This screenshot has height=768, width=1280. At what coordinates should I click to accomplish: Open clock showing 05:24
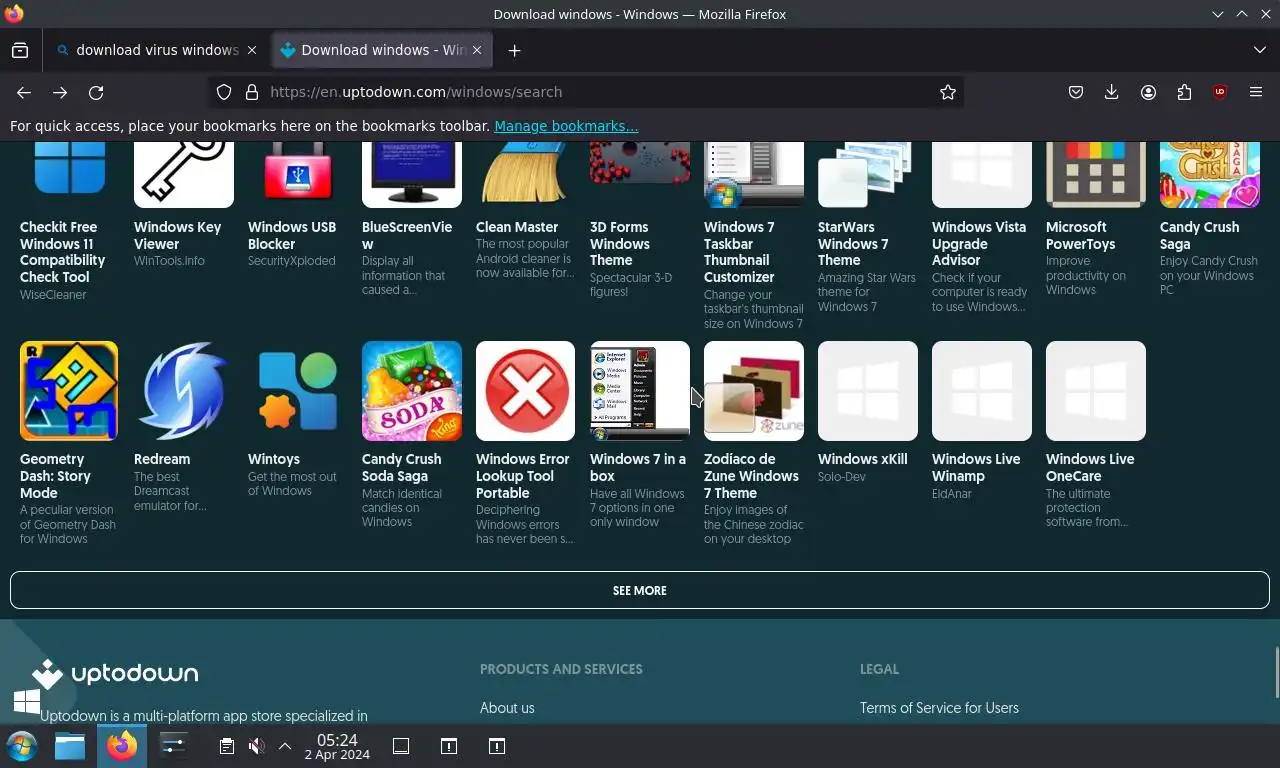337,746
